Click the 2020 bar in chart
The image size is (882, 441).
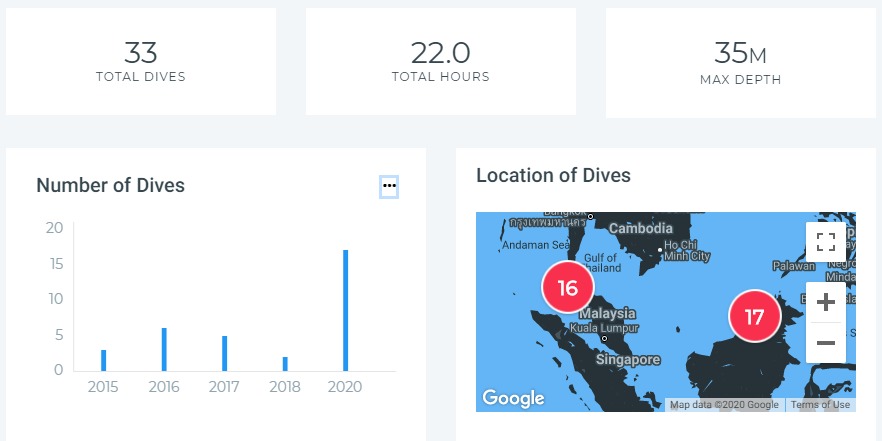click(x=345, y=310)
